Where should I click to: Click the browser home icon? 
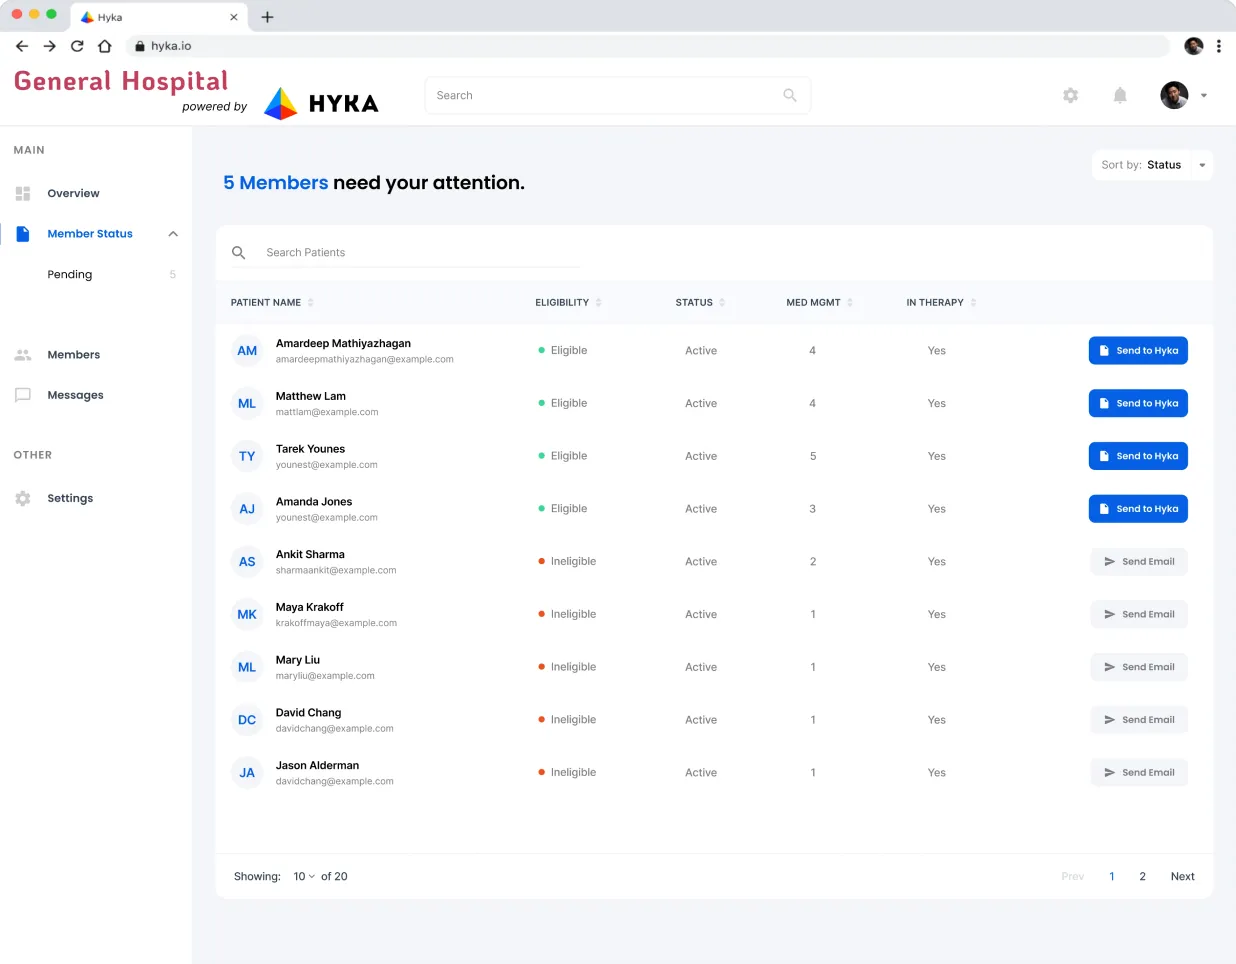(105, 46)
